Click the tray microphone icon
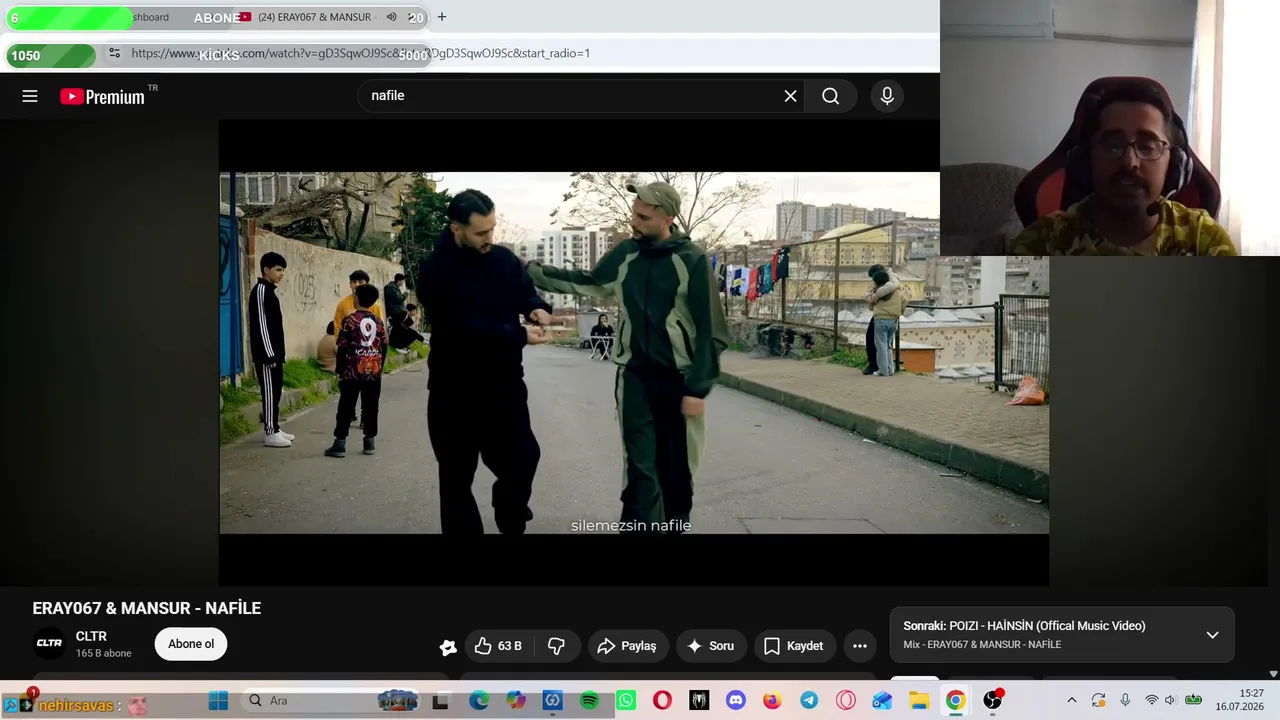Viewport: 1280px width, 720px height. coord(1125,701)
